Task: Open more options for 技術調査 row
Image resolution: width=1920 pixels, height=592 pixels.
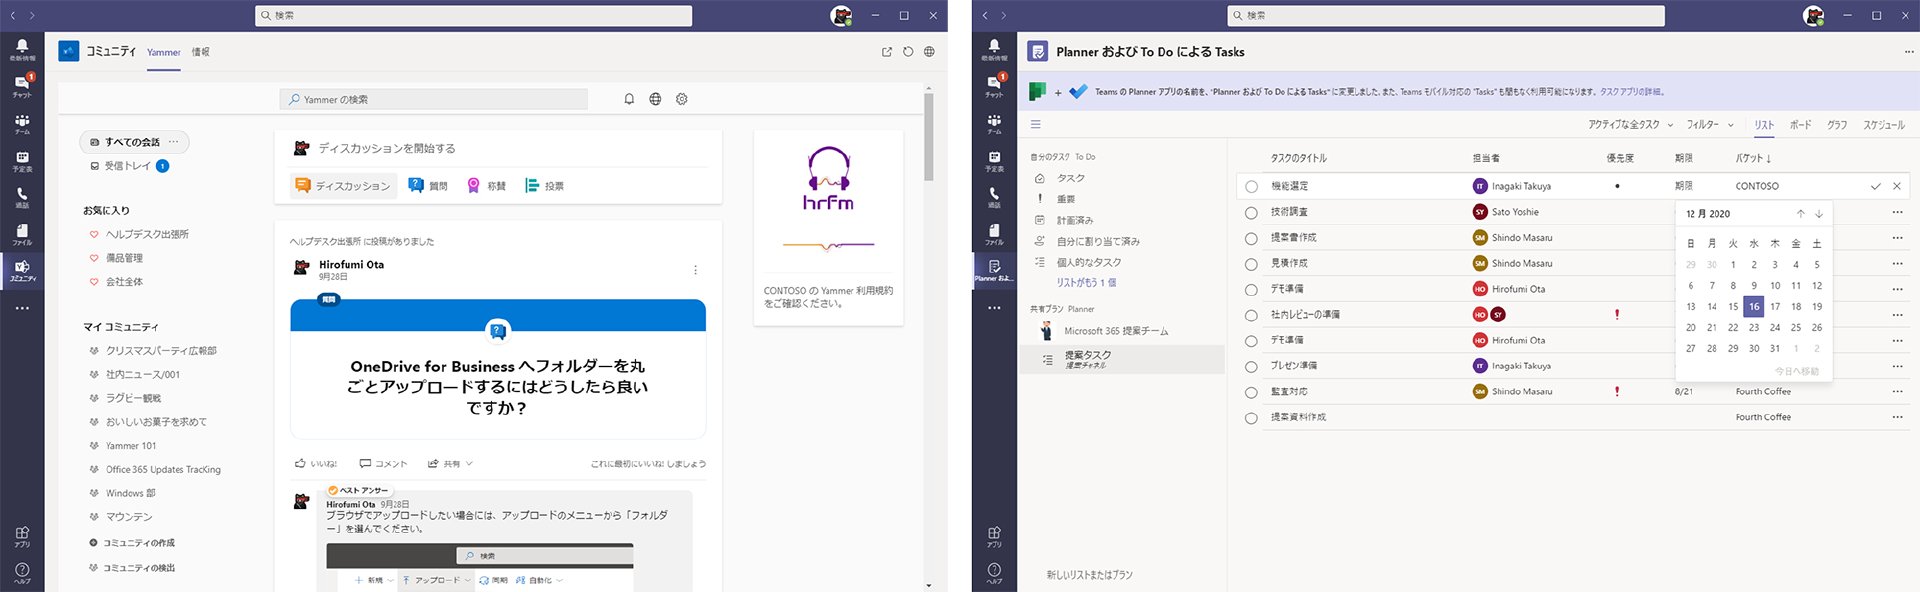Action: point(1897,212)
